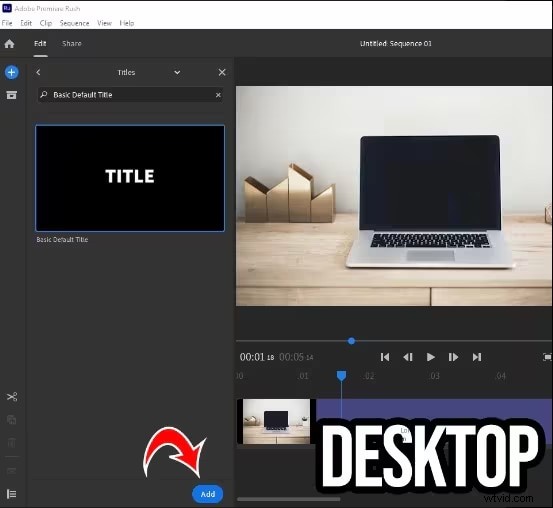Image resolution: width=553 pixels, height=508 pixels.
Task: Open the File menu
Action: point(7,23)
